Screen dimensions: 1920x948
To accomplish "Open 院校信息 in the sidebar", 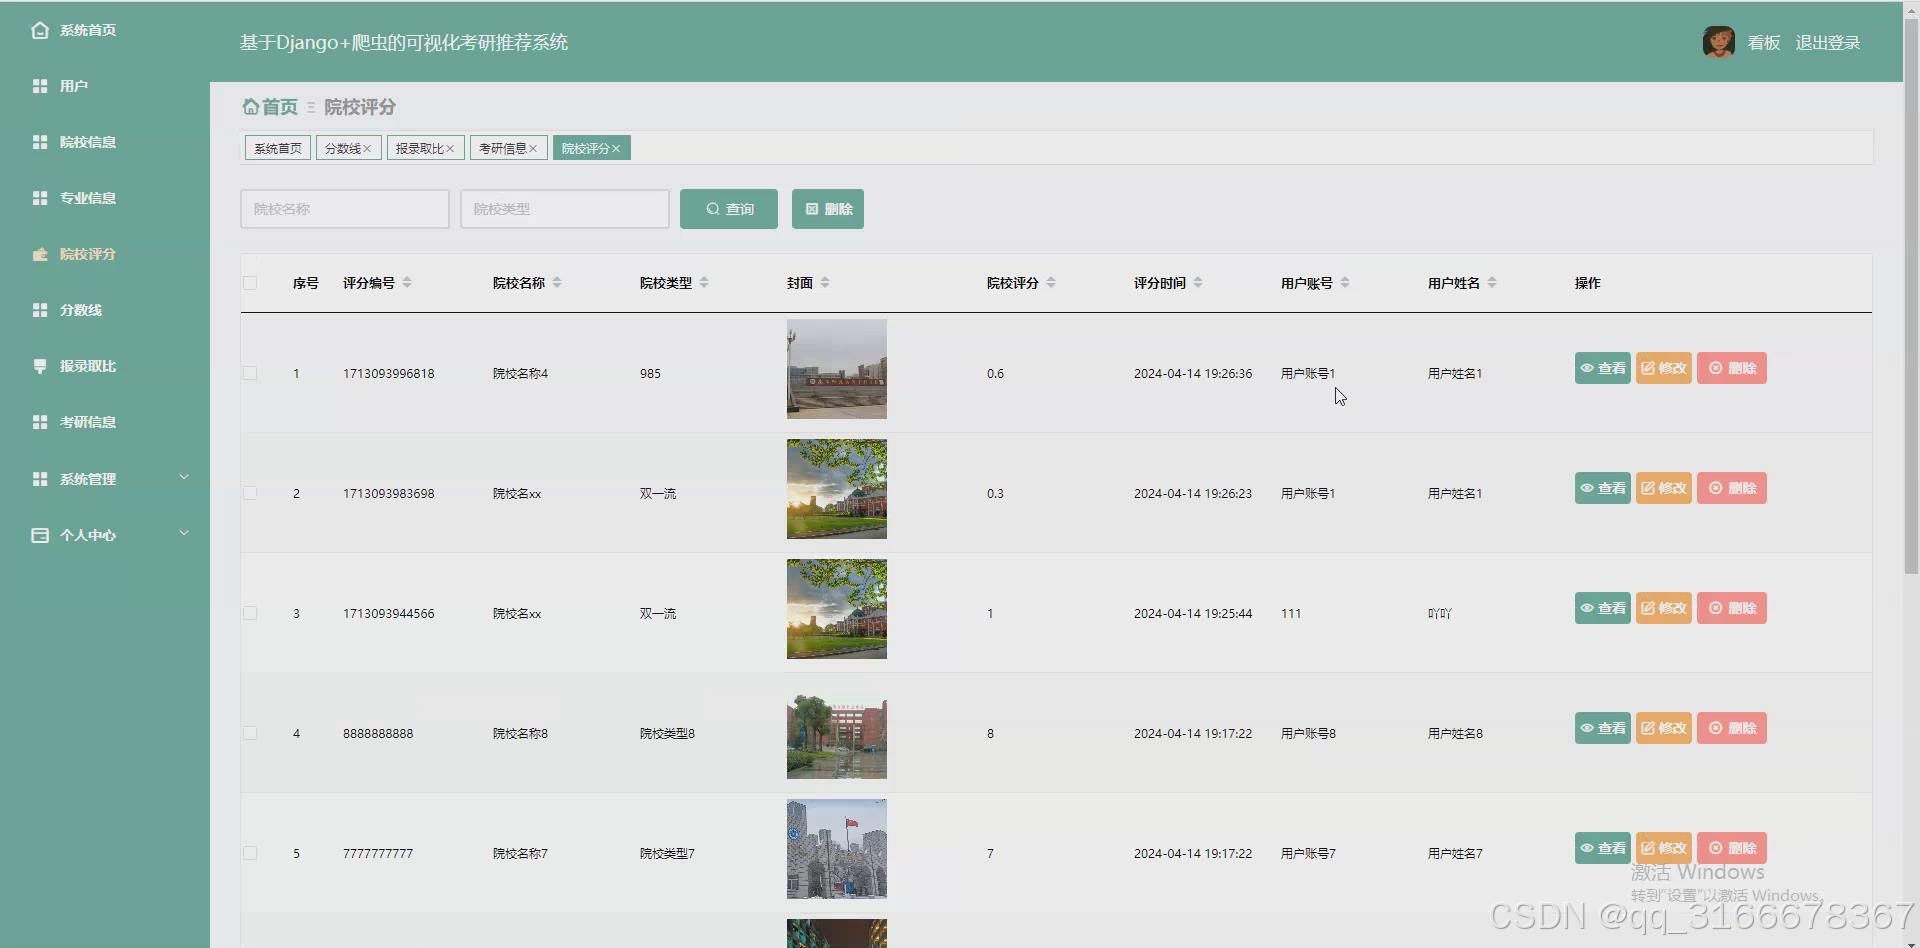I will click(x=75, y=142).
